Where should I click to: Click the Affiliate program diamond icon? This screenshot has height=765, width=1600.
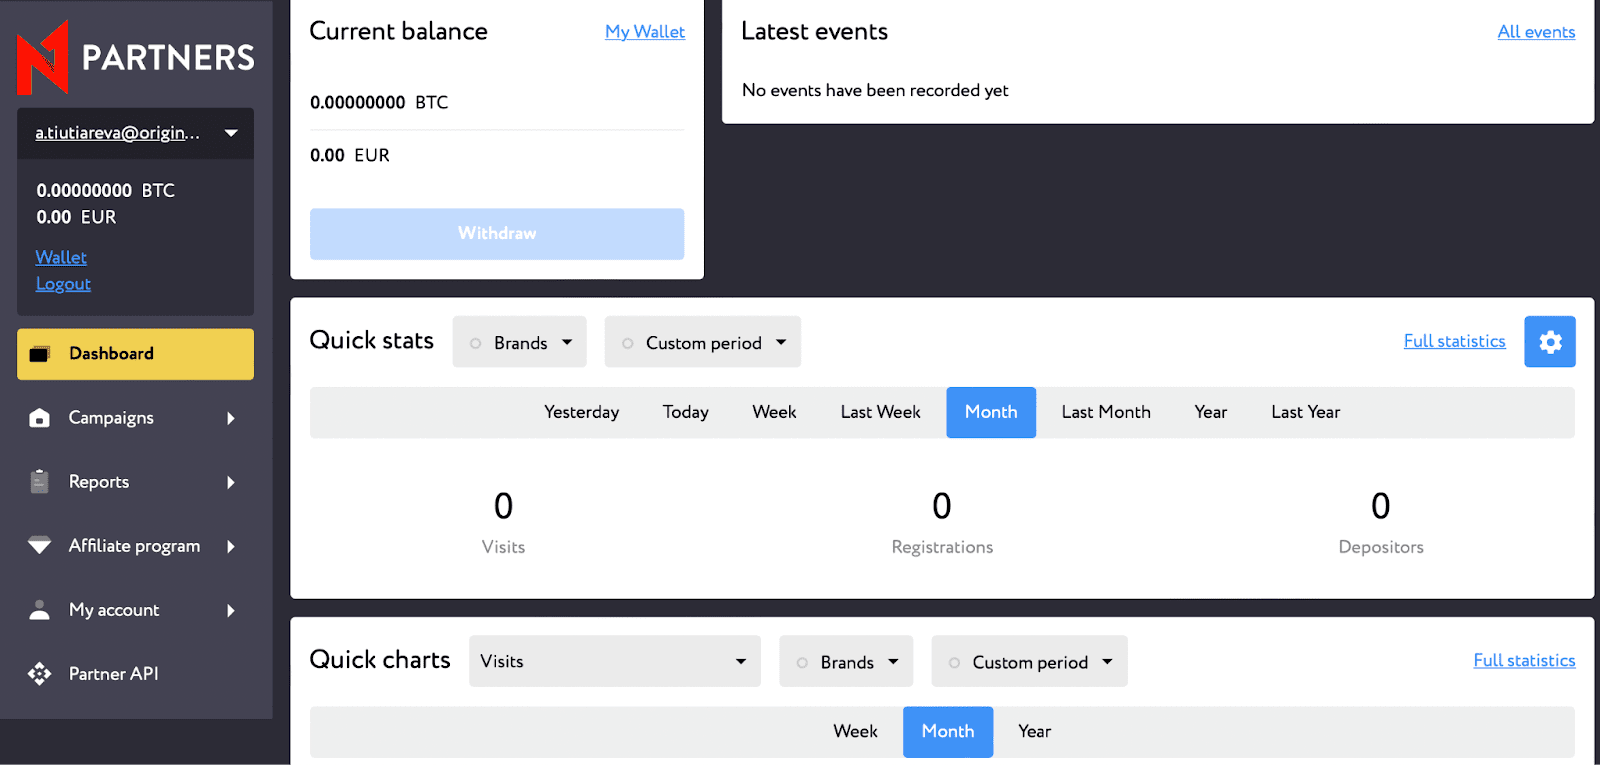[40, 546]
